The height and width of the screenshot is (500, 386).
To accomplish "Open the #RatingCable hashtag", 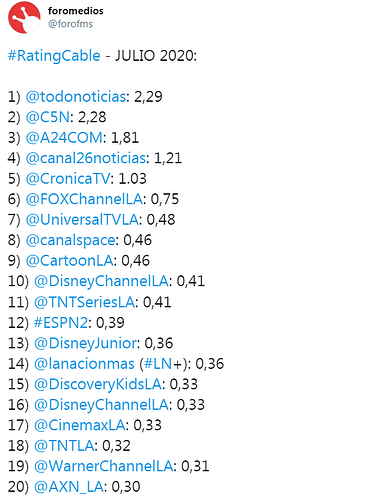I will [x=54, y=56].
